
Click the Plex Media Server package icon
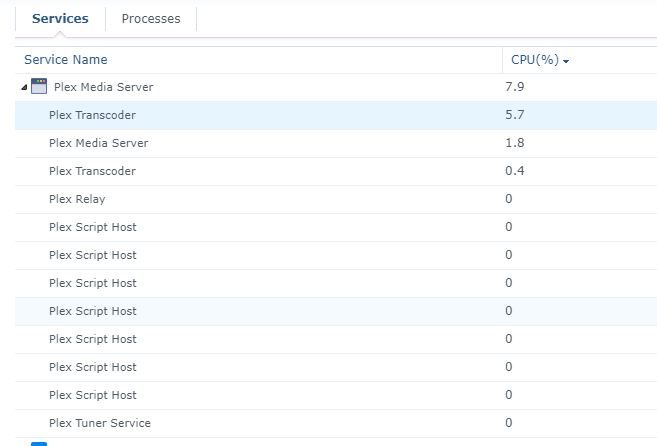[39, 86]
